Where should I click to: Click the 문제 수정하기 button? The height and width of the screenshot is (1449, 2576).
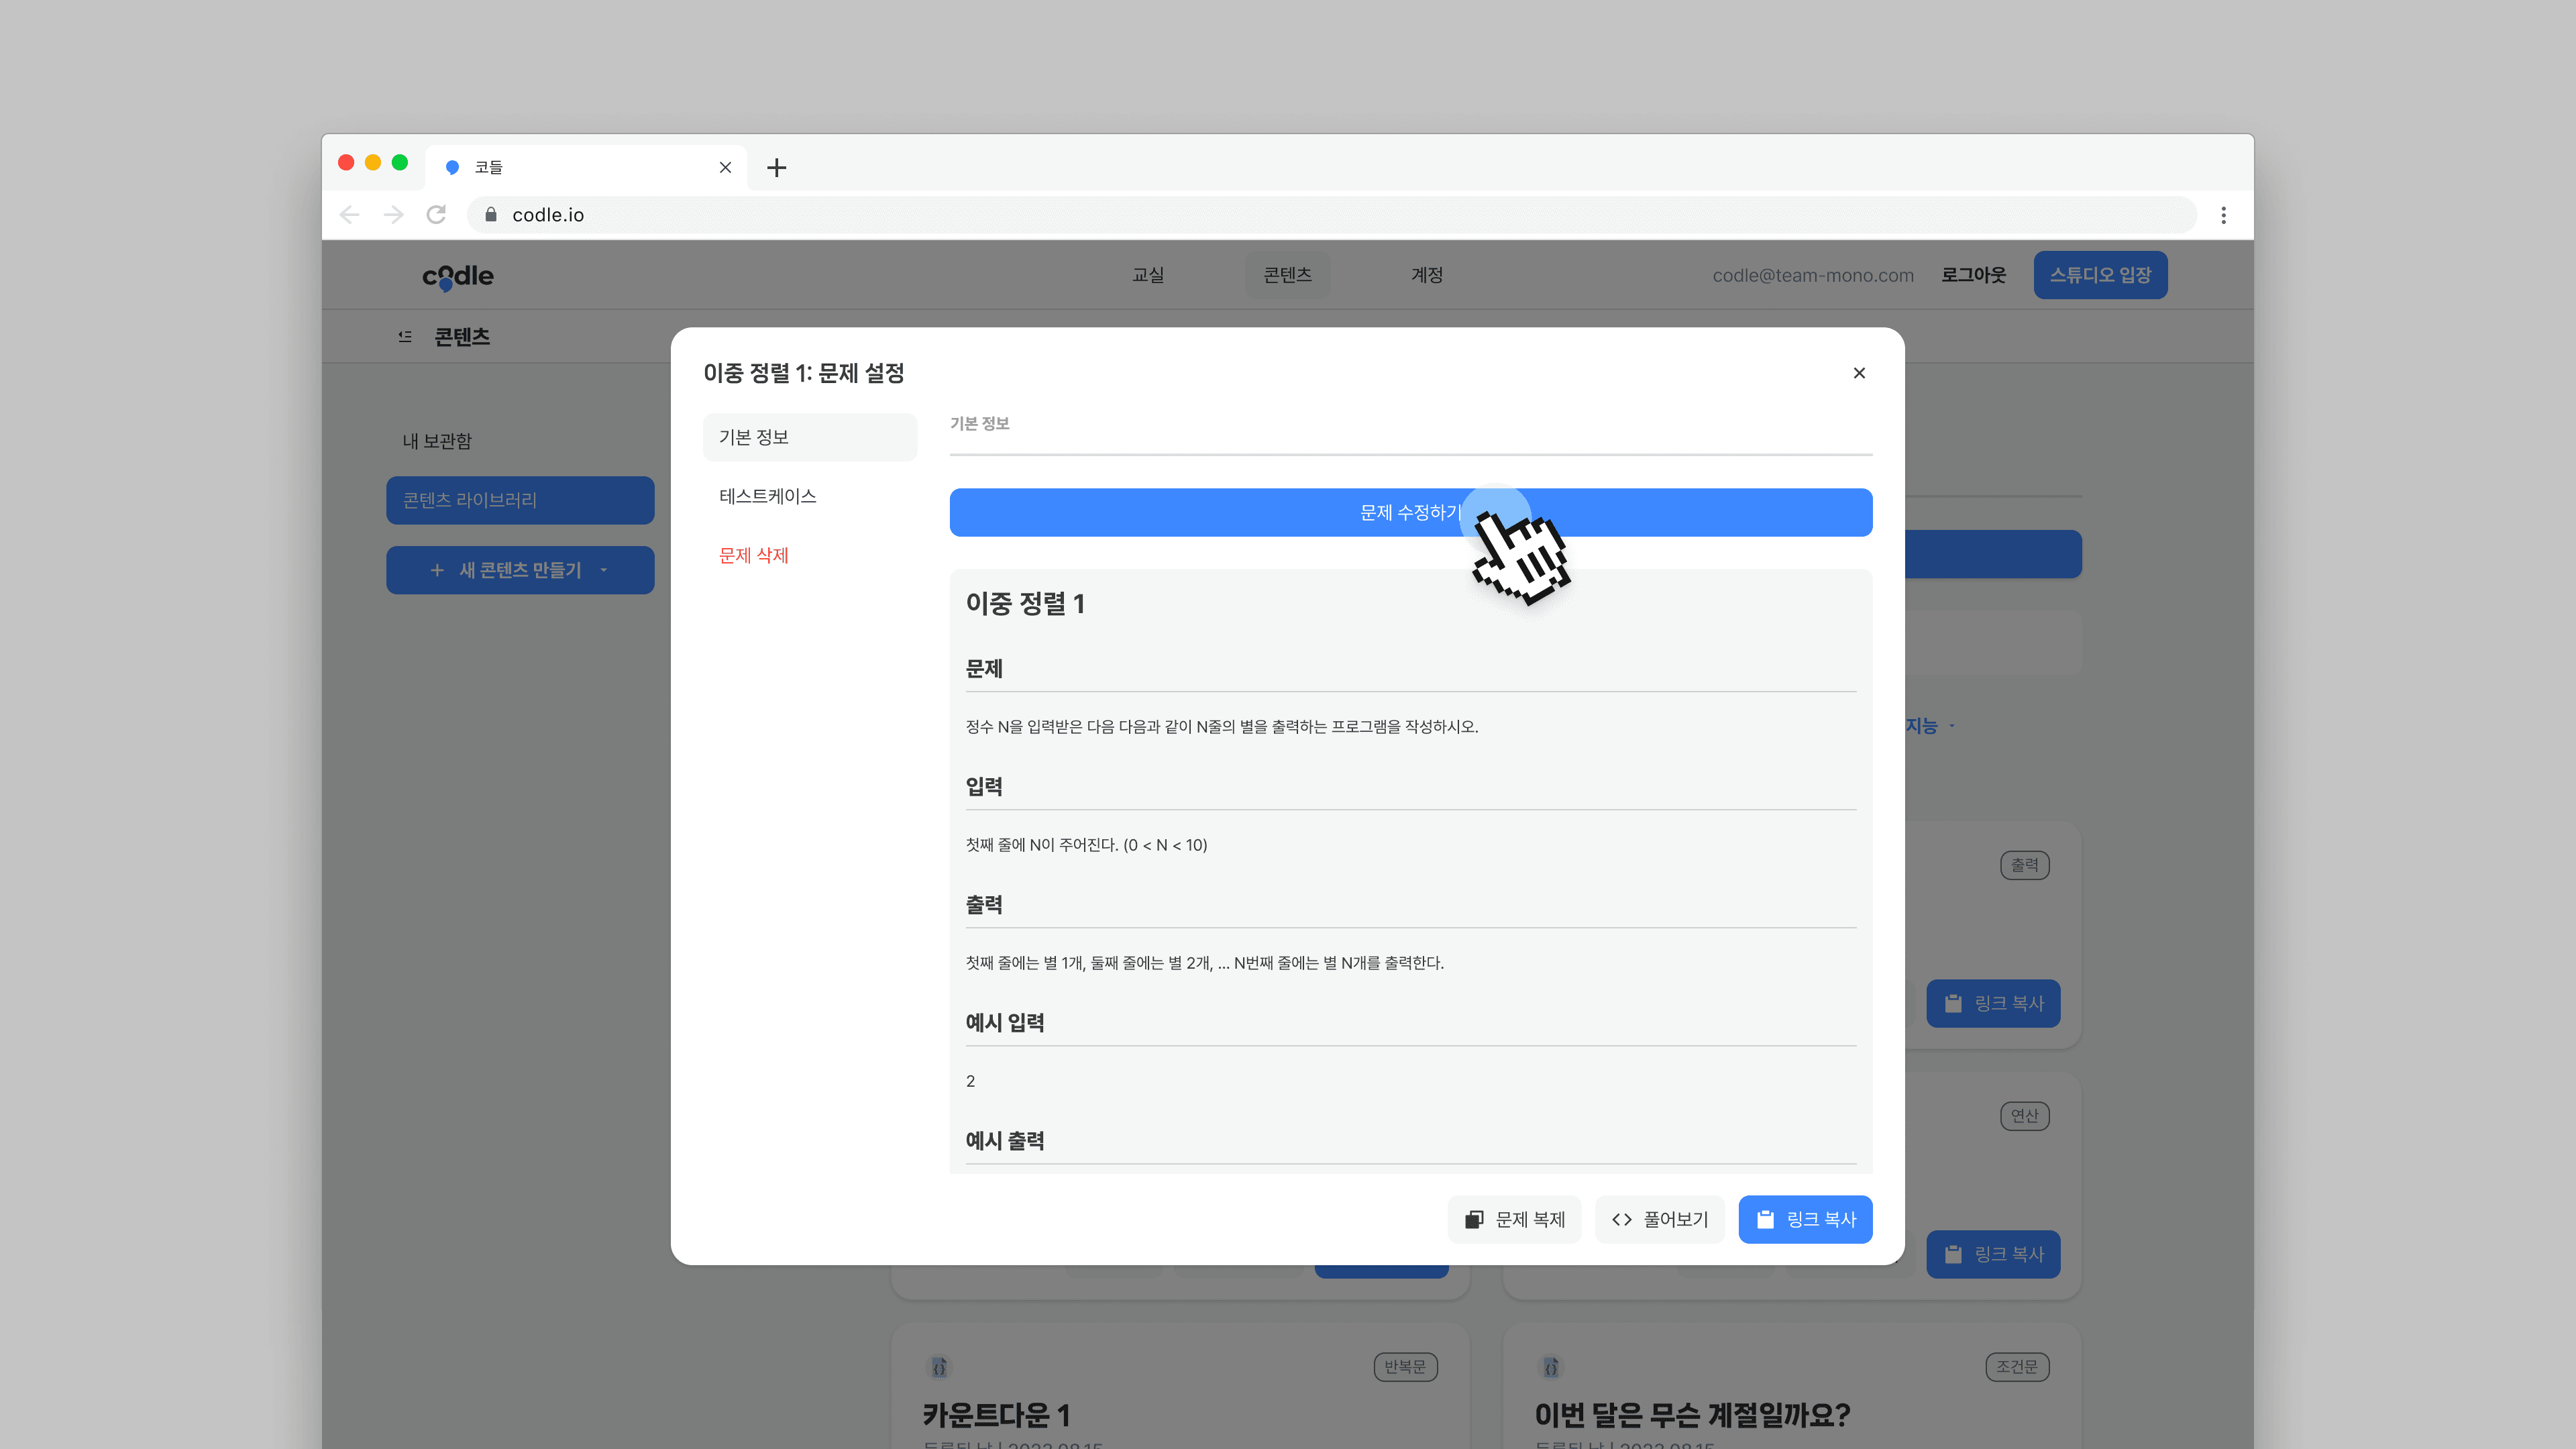(x=1411, y=512)
